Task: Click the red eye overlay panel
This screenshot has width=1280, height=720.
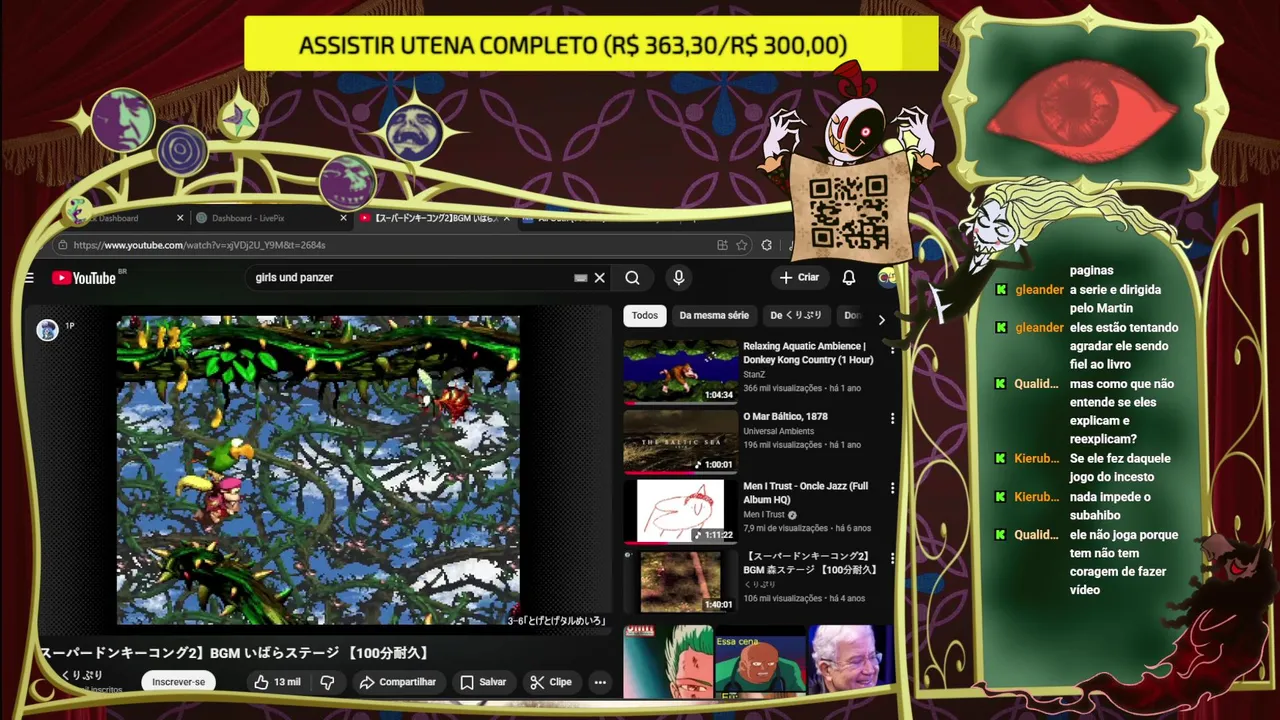Action: click(1084, 108)
